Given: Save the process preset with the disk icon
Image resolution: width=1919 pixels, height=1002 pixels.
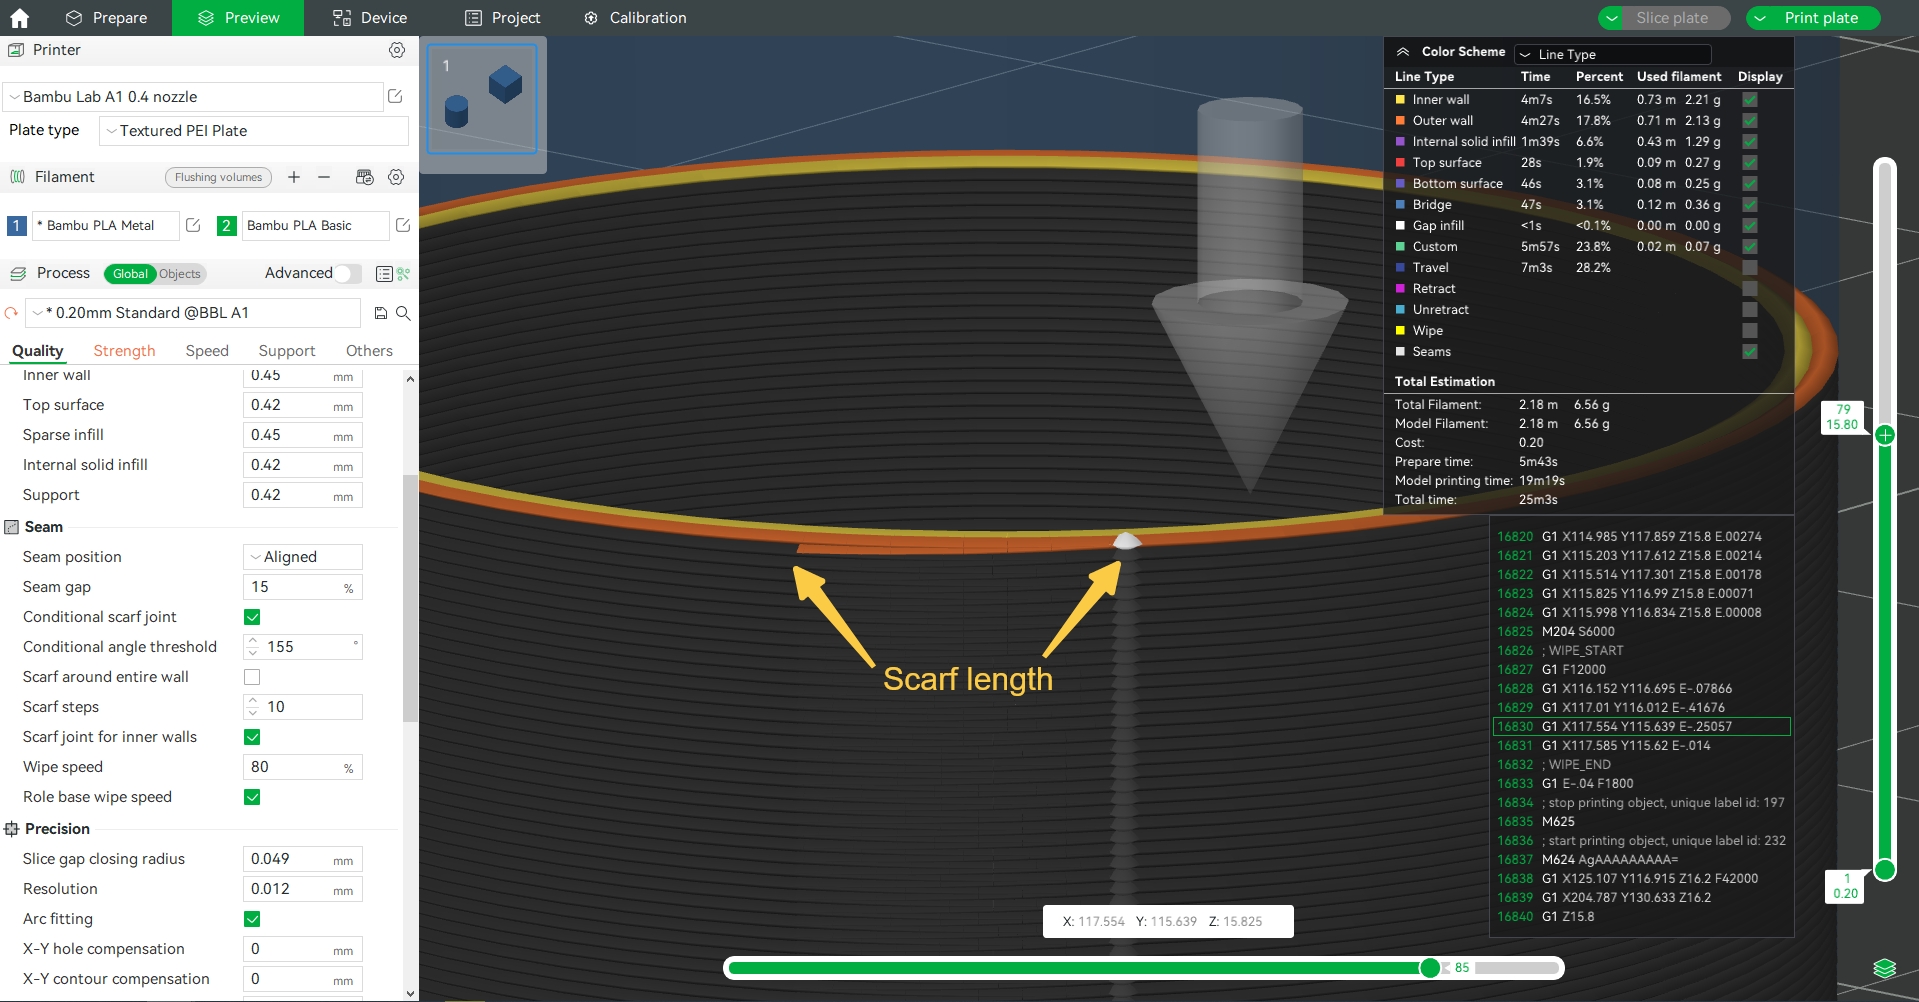Looking at the screenshot, I should point(380,313).
